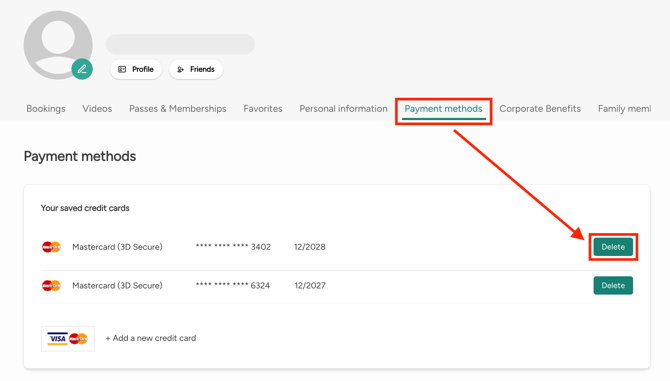Click the expiry date 12/2028

(310, 247)
